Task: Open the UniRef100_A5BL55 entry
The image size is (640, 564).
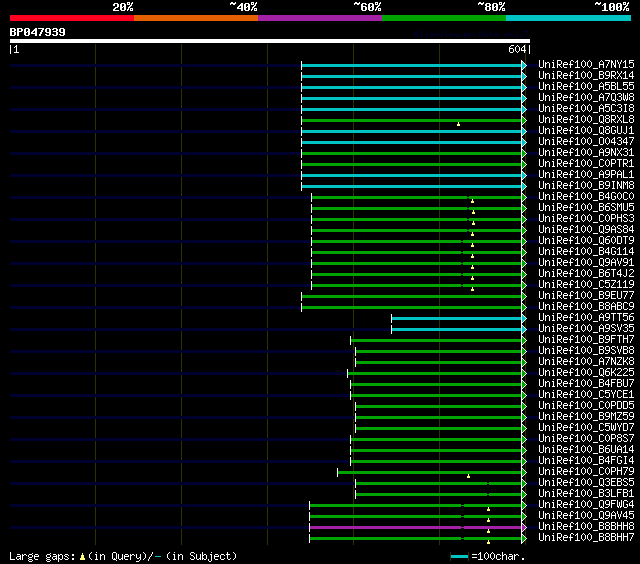Action: coord(586,87)
